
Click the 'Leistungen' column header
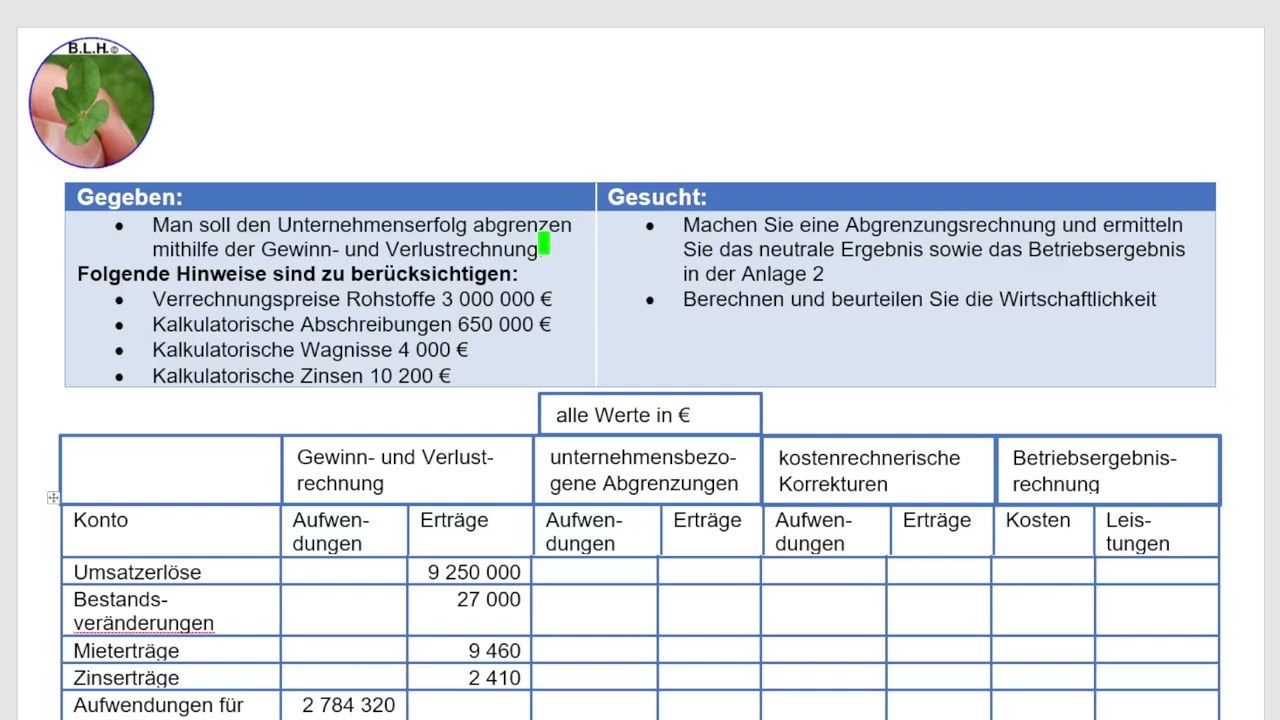[x=1138, y=532]
